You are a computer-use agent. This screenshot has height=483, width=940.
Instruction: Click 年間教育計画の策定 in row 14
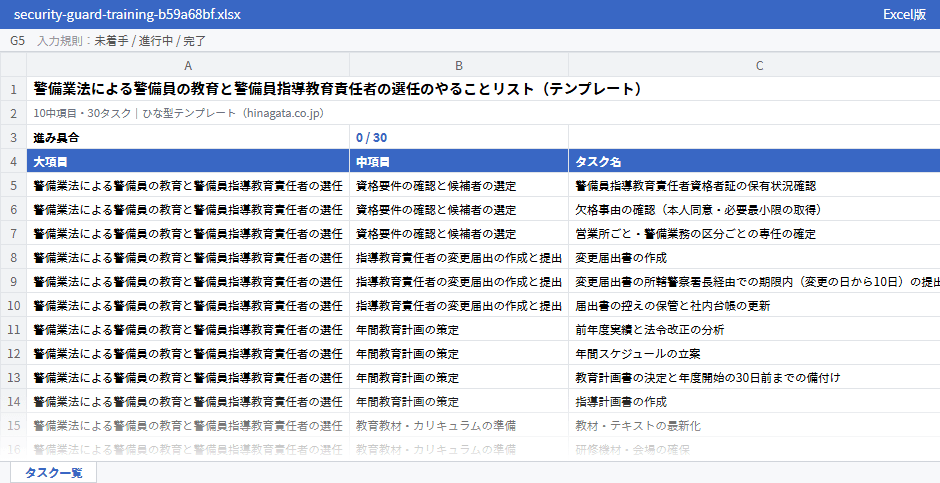[459, 401]
